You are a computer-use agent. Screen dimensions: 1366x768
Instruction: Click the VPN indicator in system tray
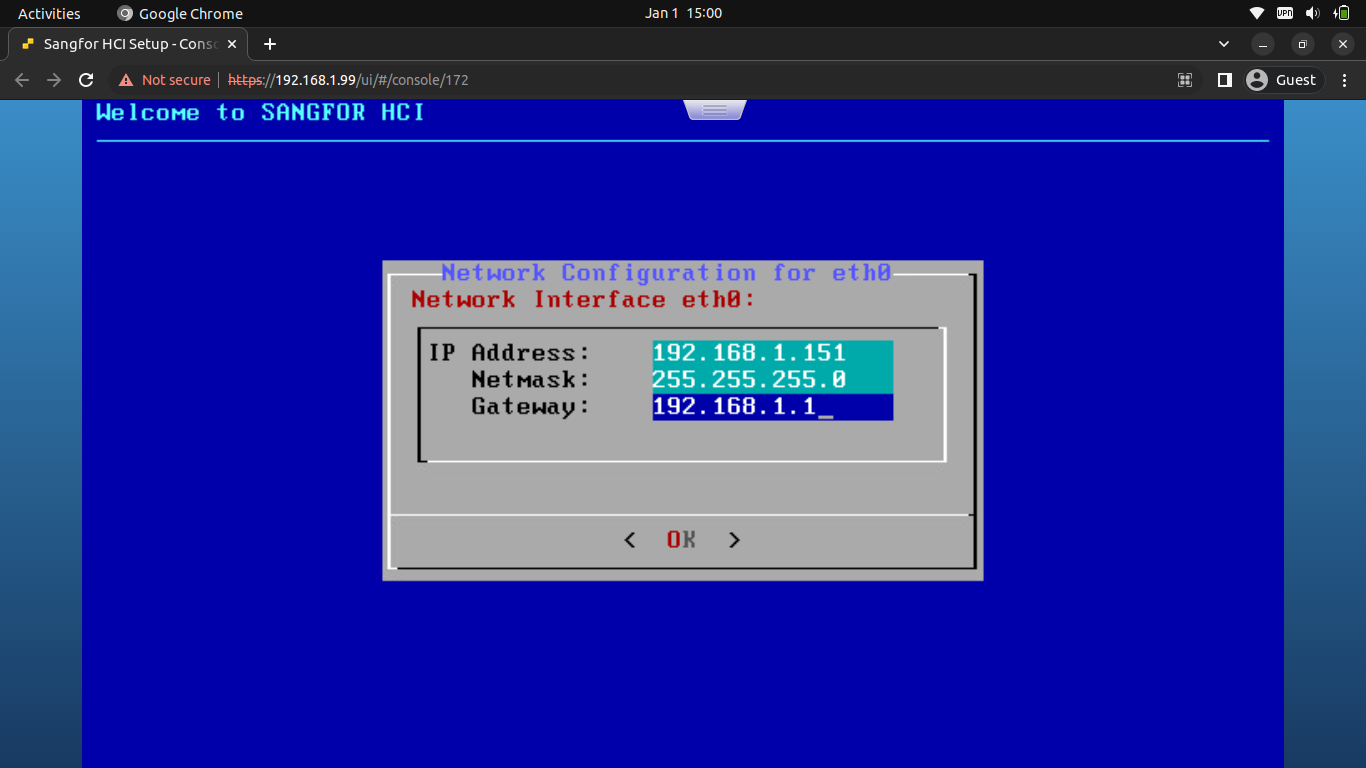(1285, 13)
